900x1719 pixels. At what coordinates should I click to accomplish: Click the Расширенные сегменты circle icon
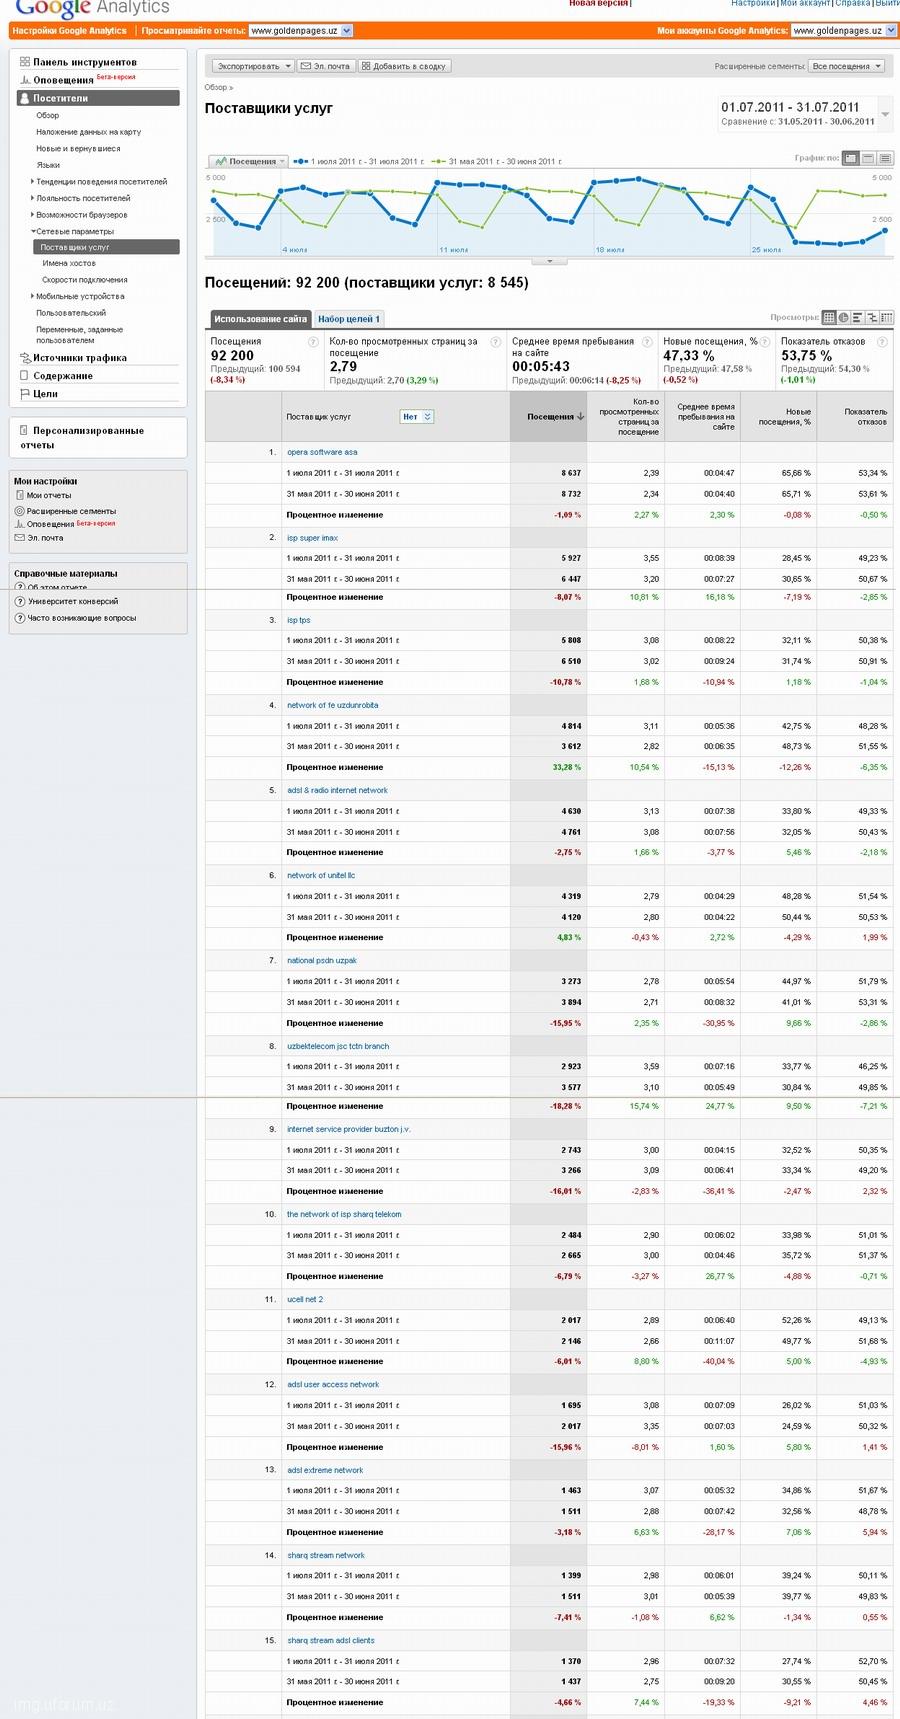[x=20, y=511]
